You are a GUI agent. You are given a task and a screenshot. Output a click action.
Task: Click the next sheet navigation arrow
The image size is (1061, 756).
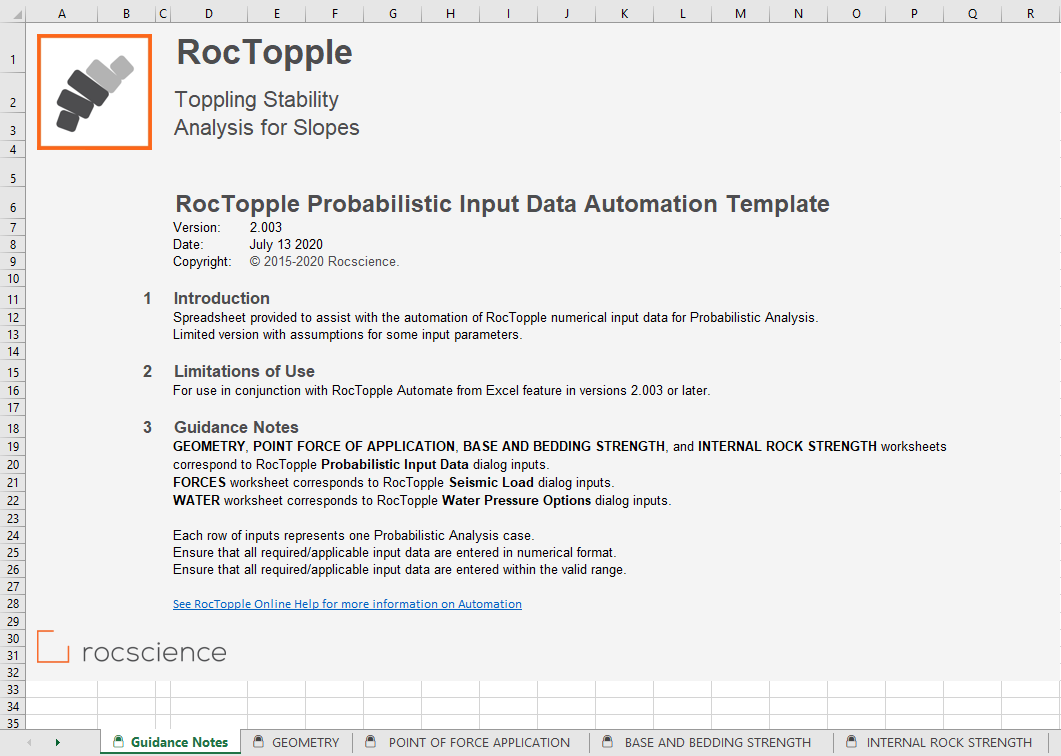point(57,742)
